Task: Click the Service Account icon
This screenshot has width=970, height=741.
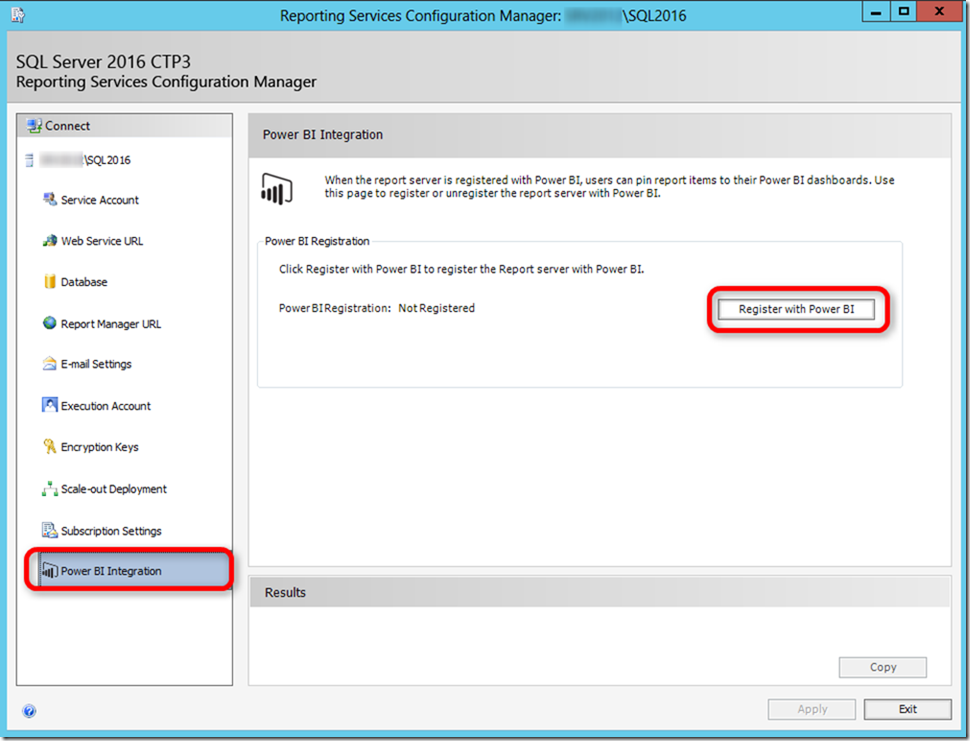Action: (49, 199)
